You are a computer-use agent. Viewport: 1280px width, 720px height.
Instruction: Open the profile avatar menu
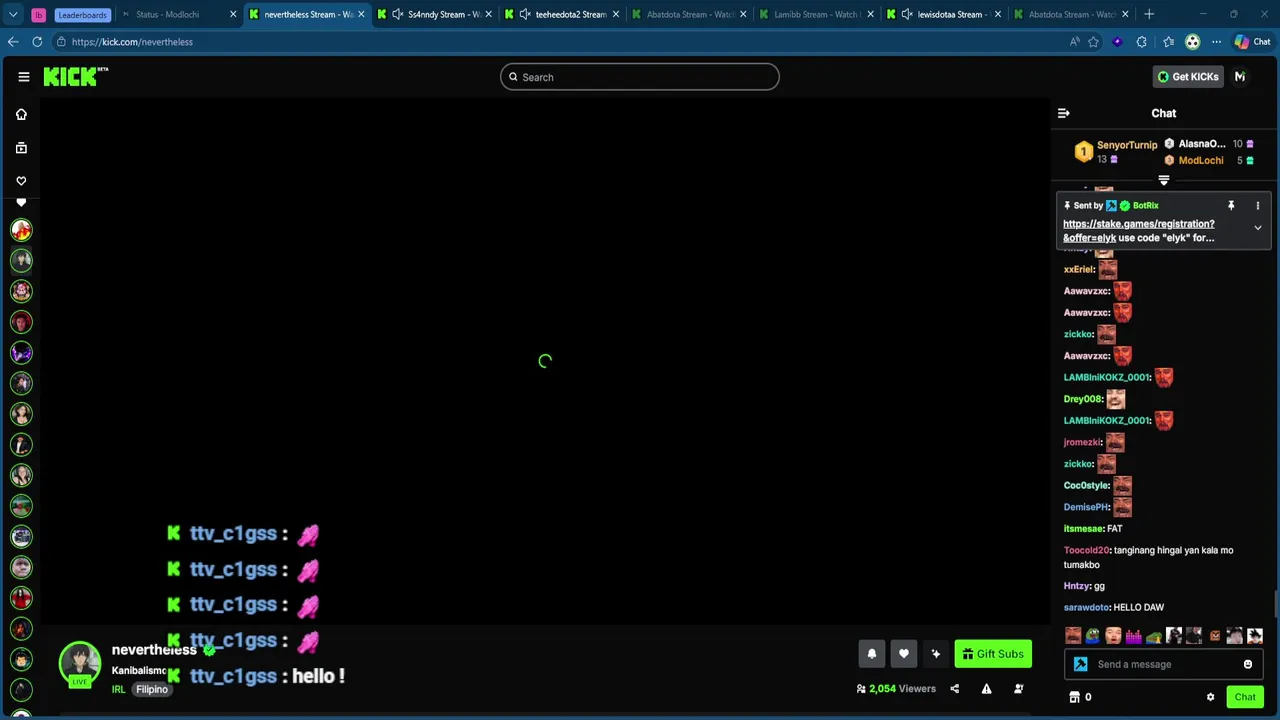(x=1240, y=77)
